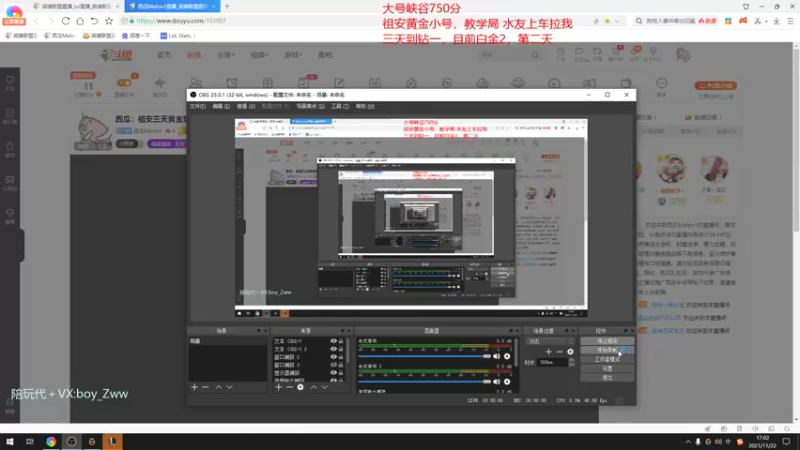Lock the 窗口捕获 2 source

click(341, 357)
